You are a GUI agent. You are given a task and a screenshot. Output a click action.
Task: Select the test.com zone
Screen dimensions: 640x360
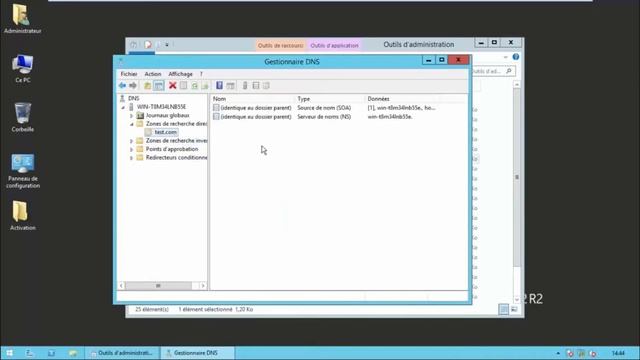click(165, 132)
